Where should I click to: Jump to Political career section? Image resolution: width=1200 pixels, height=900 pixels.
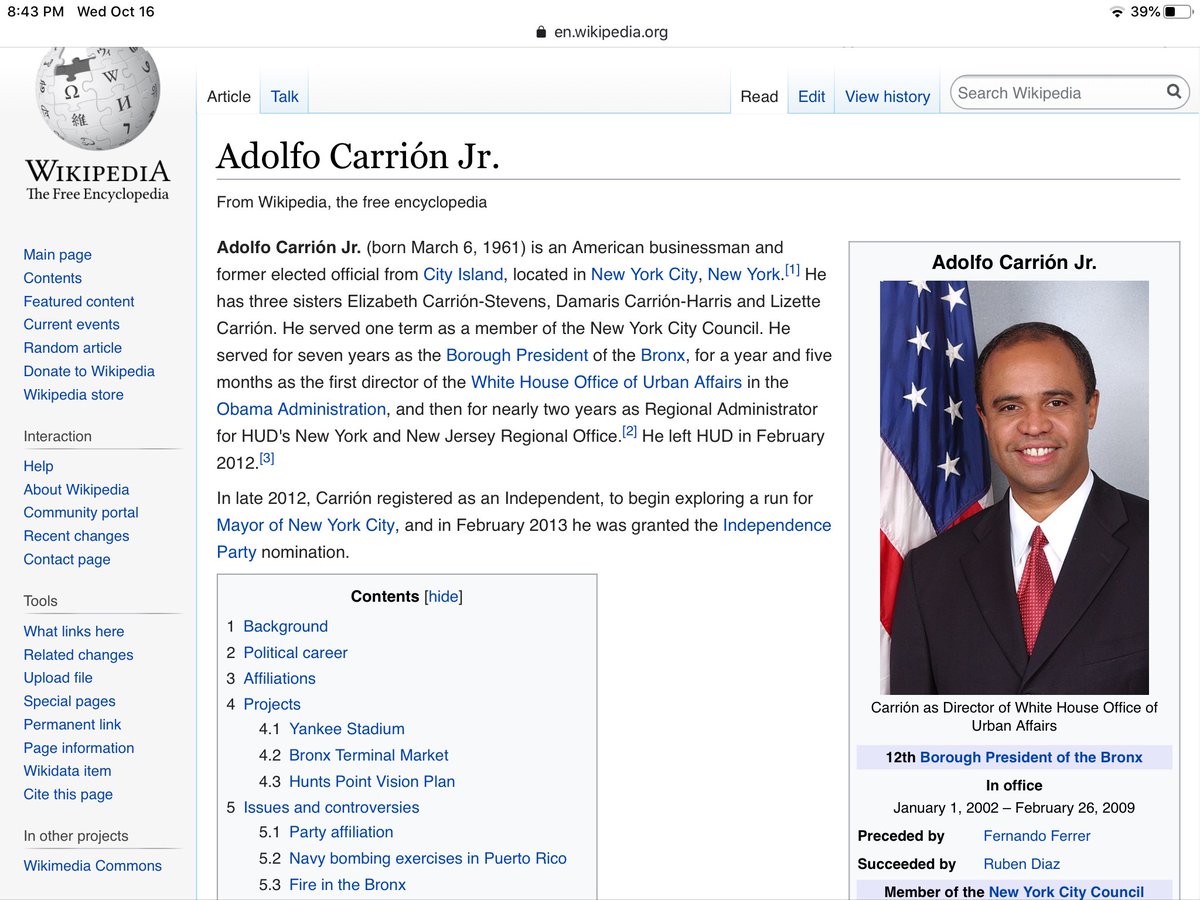[x=295, y=653]
